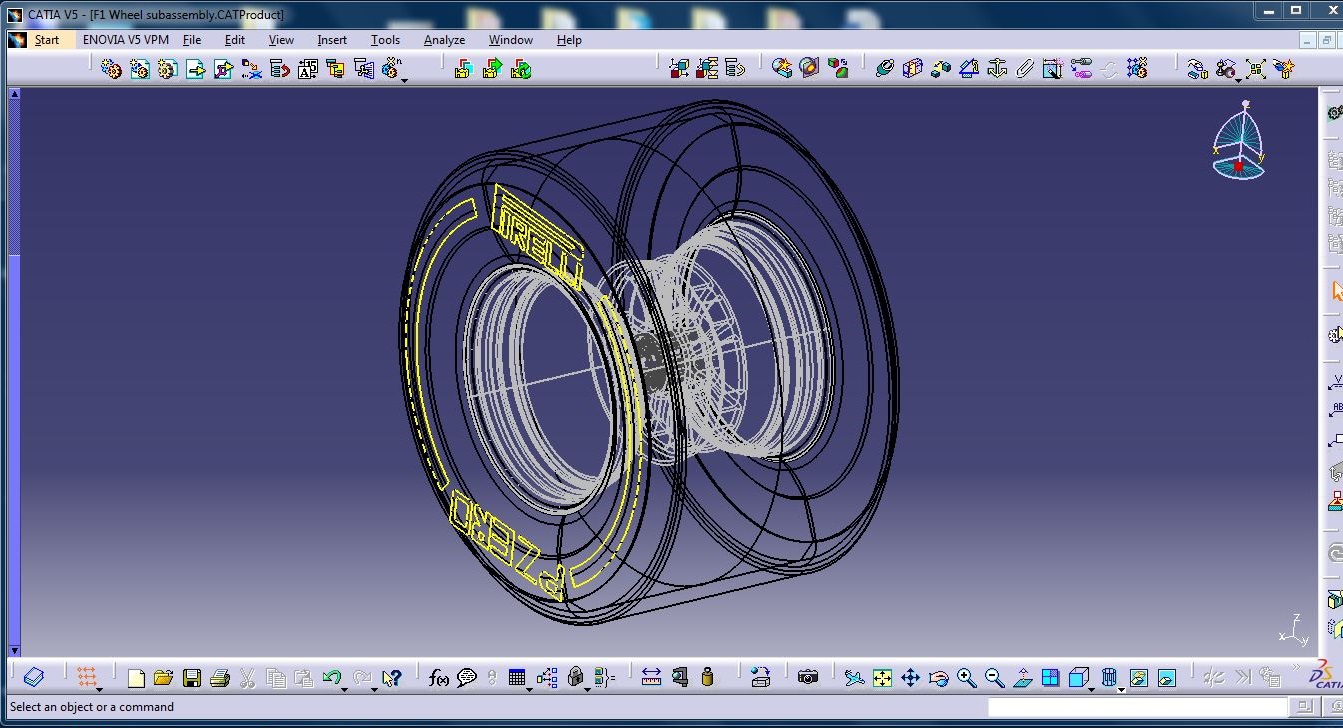
Task: Click the New Product icon
Action: click(x=139, y=68)
